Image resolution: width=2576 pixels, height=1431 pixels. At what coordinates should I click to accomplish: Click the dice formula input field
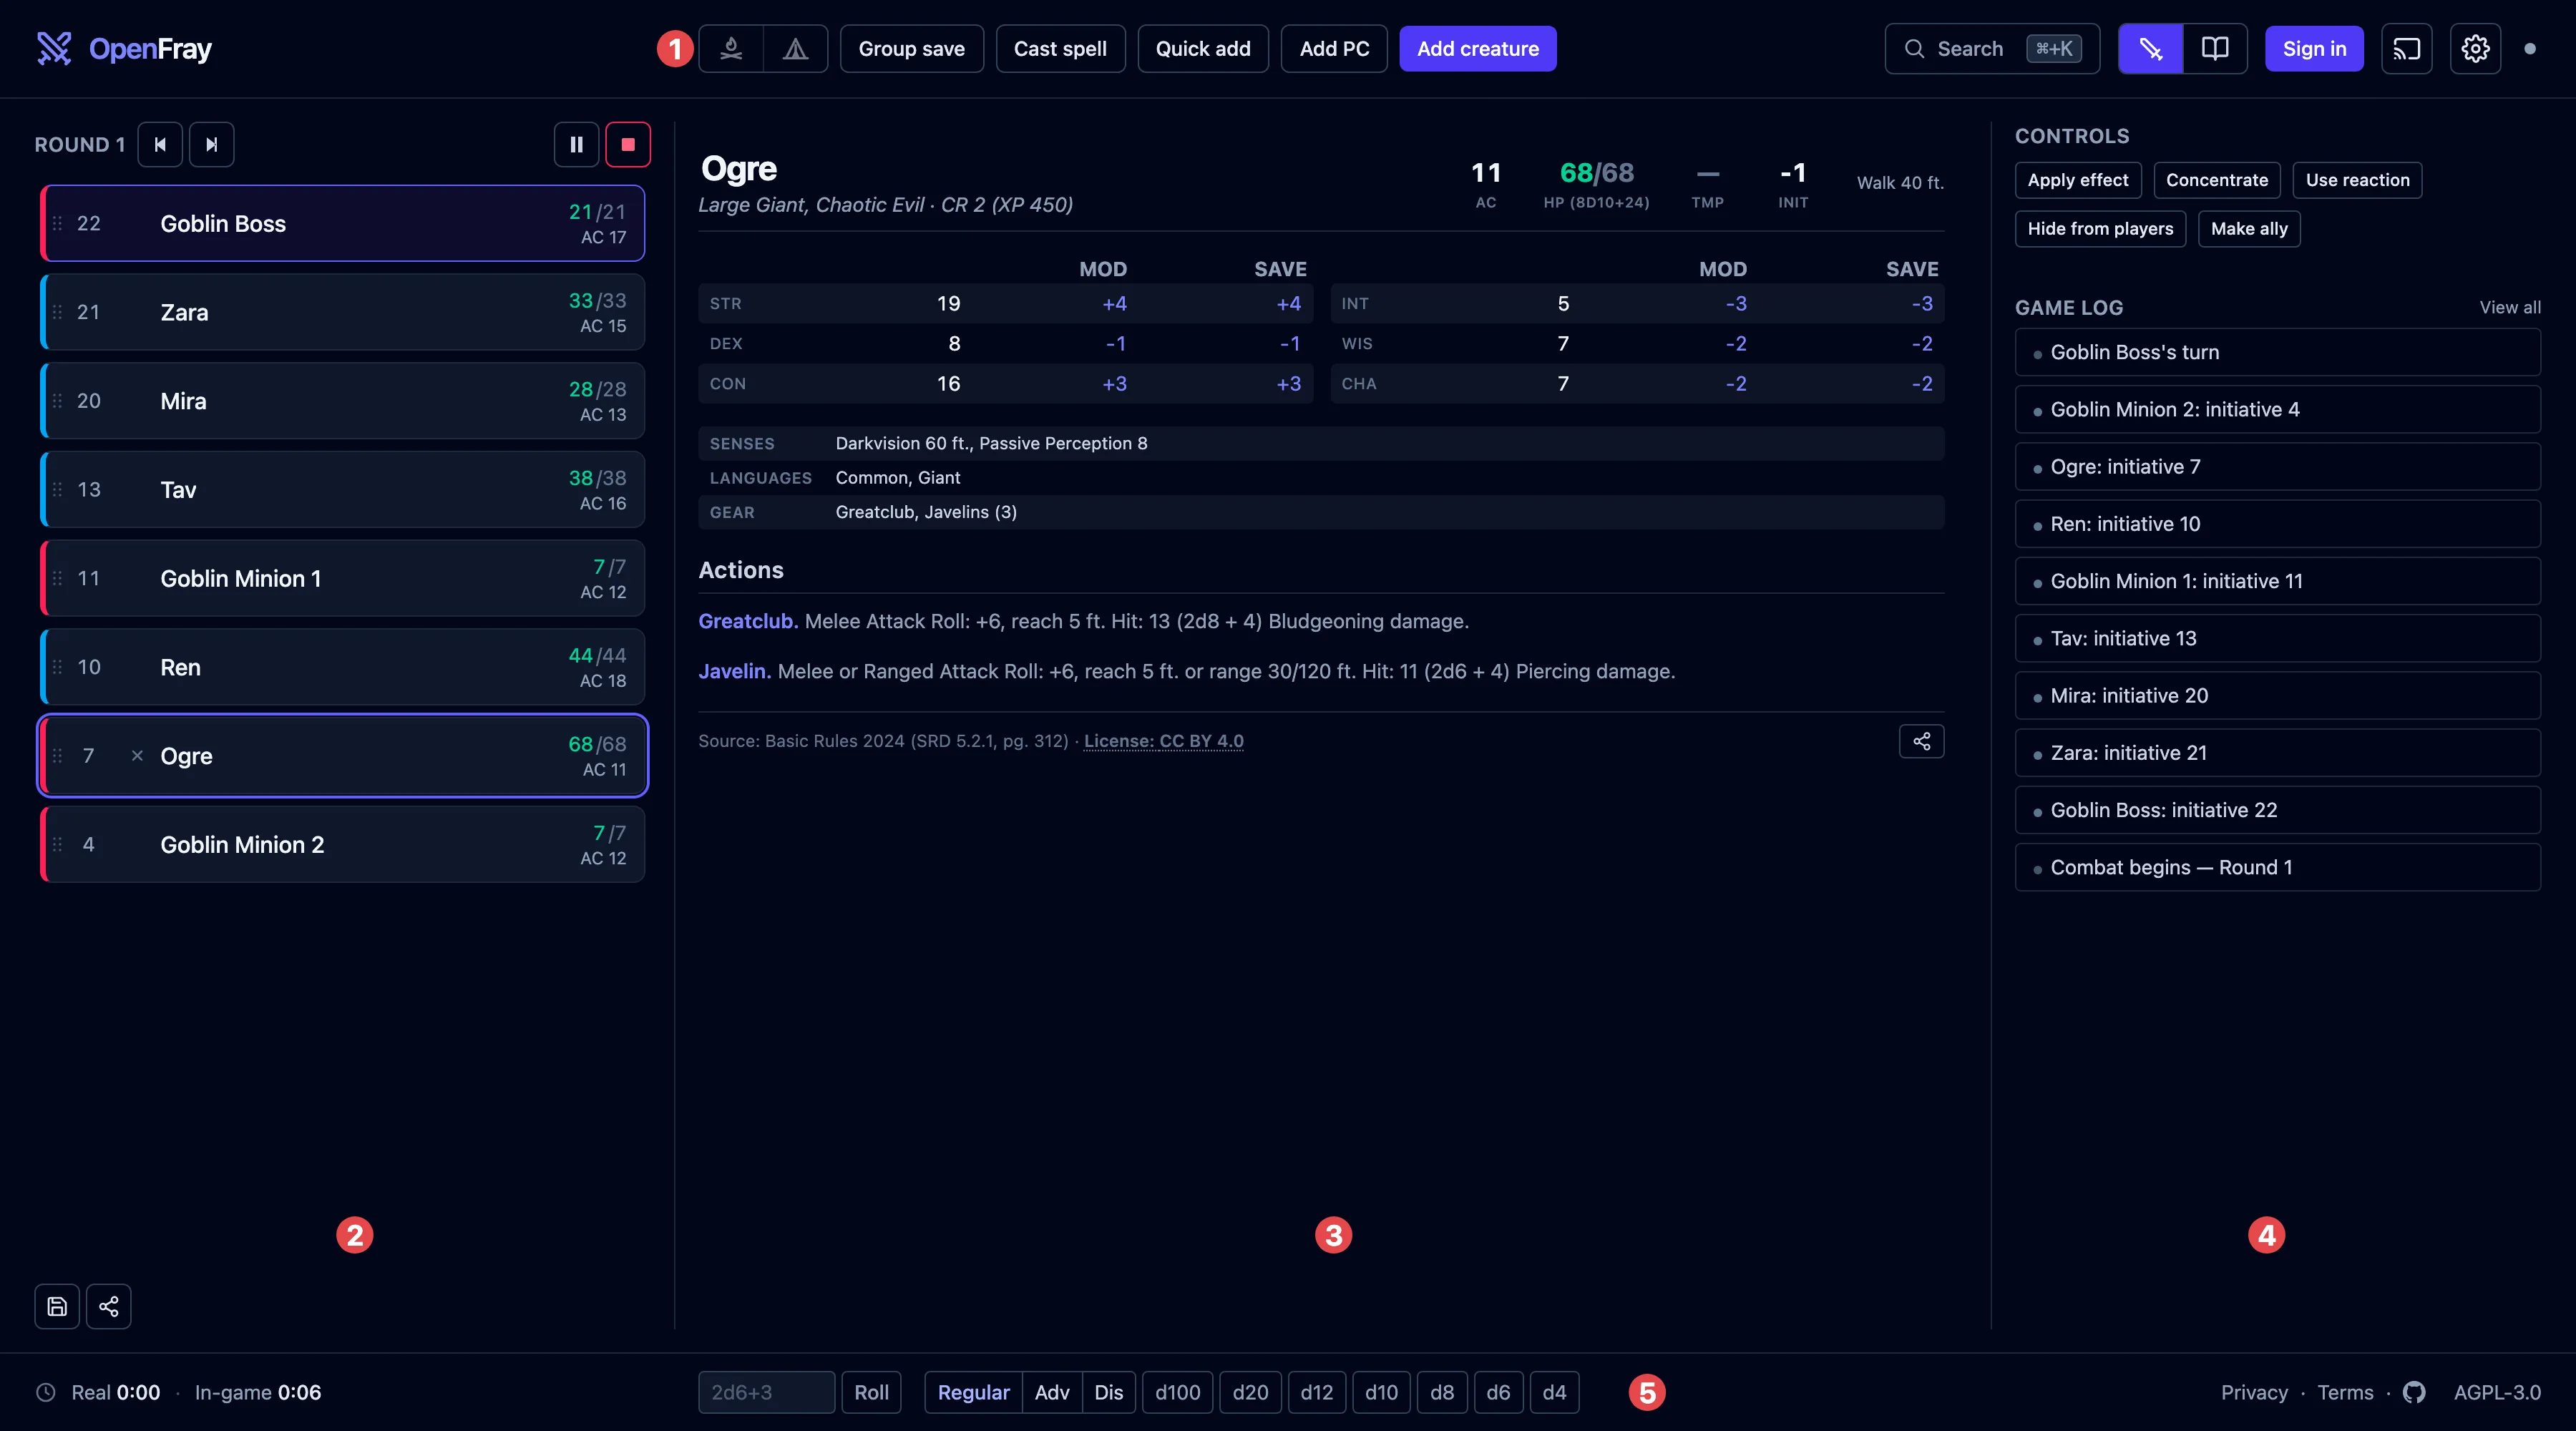pos(766,1392)
